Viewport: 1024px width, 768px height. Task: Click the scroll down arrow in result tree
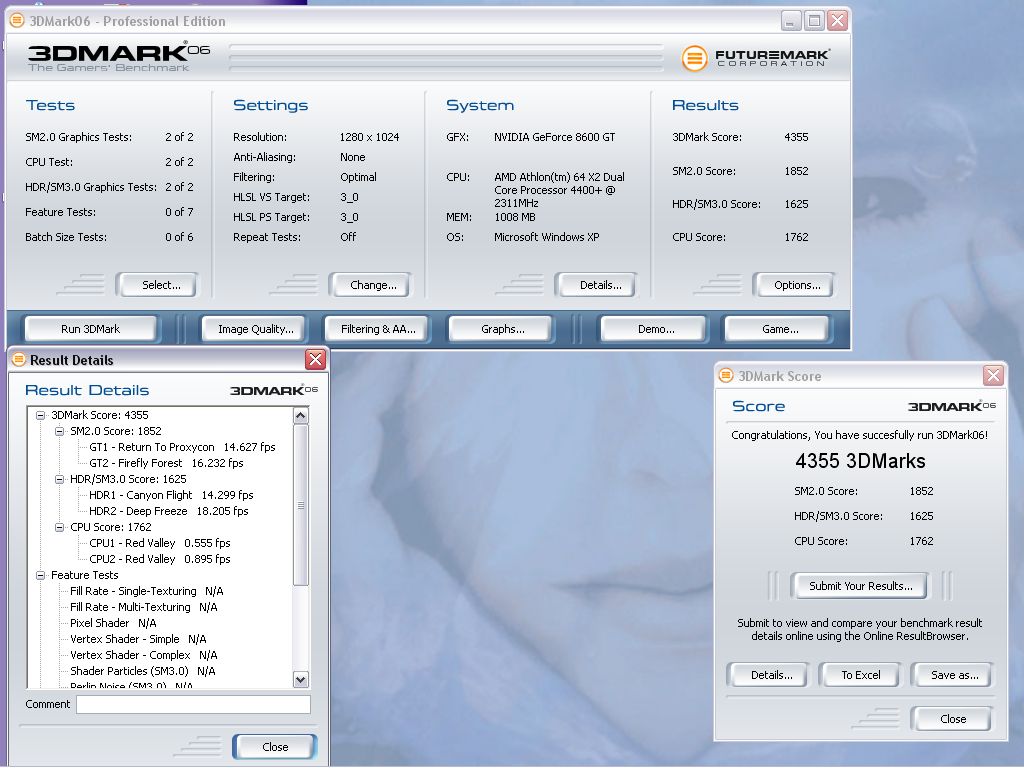(x=300, y=679)
